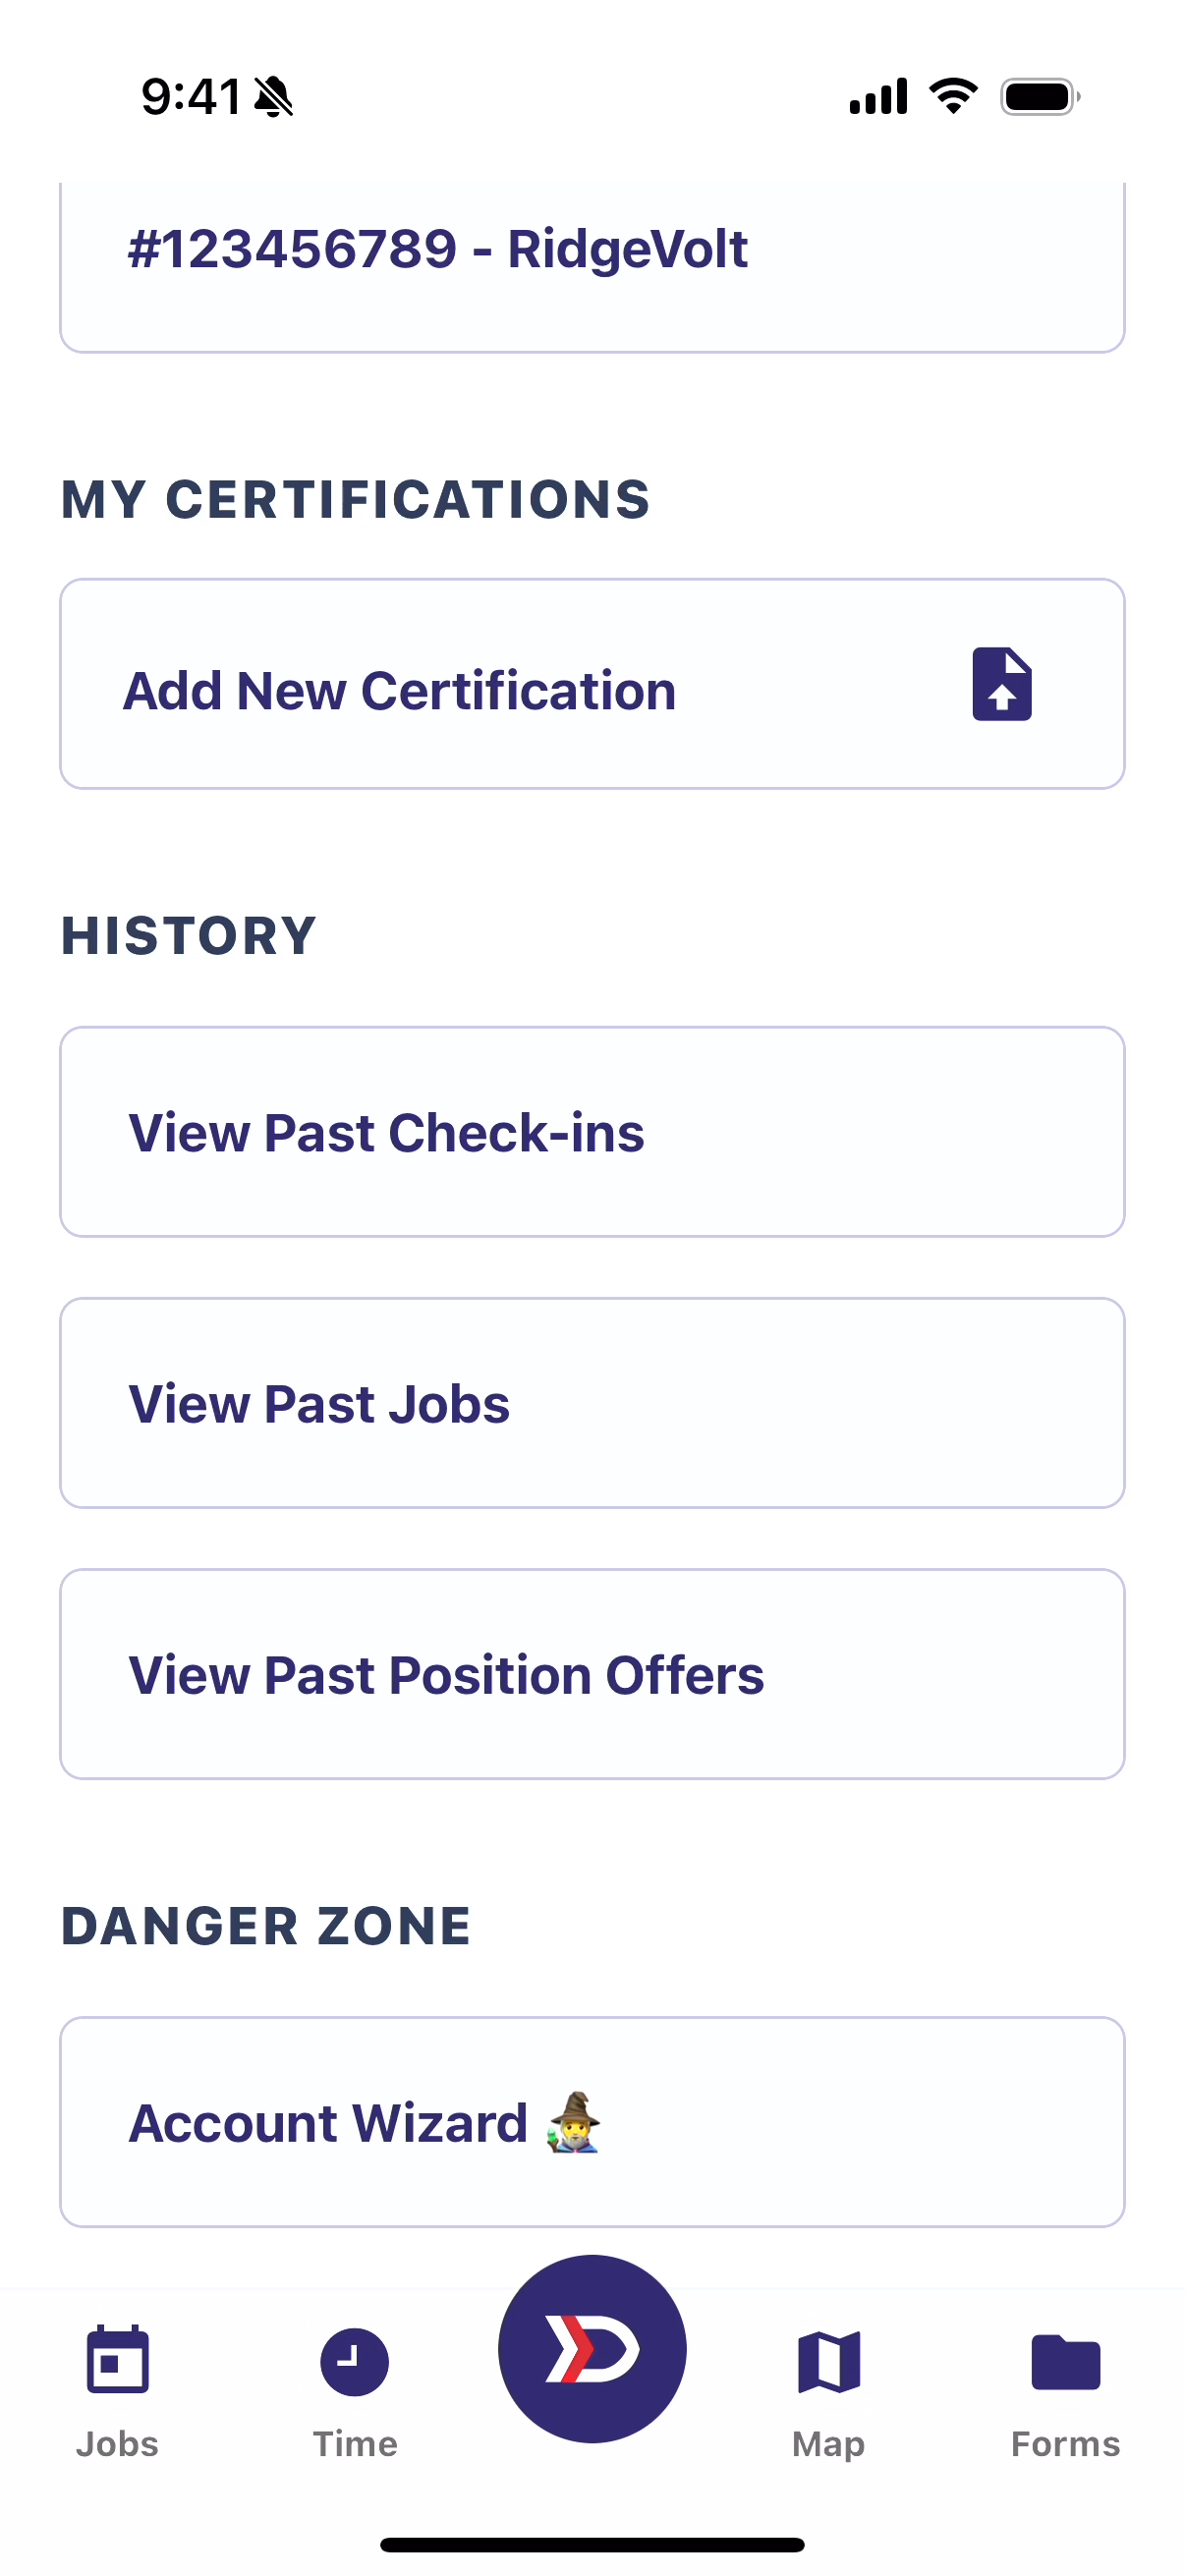The image size is (1185, 2576).
Task: Tap the Wi-Fi status icon
Action: tap(954, 96)
